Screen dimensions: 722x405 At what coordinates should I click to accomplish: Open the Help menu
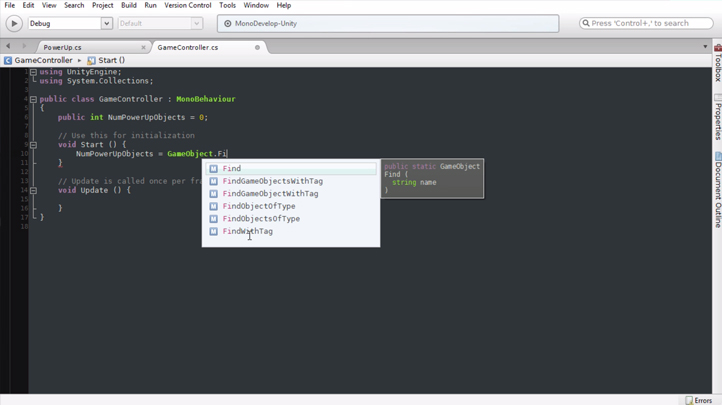pos(284,6)
